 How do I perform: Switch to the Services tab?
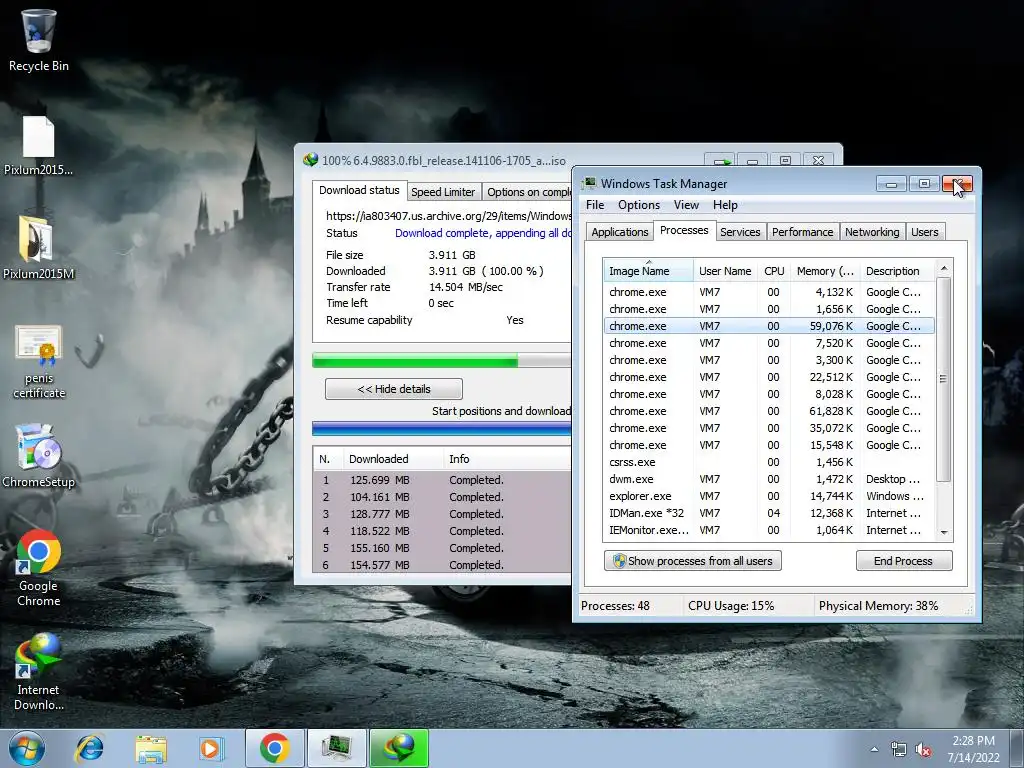(x=740, y=232)
